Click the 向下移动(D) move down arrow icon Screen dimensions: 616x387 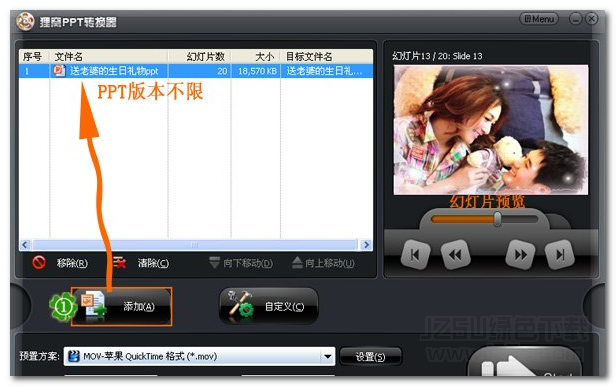point(214,262)
